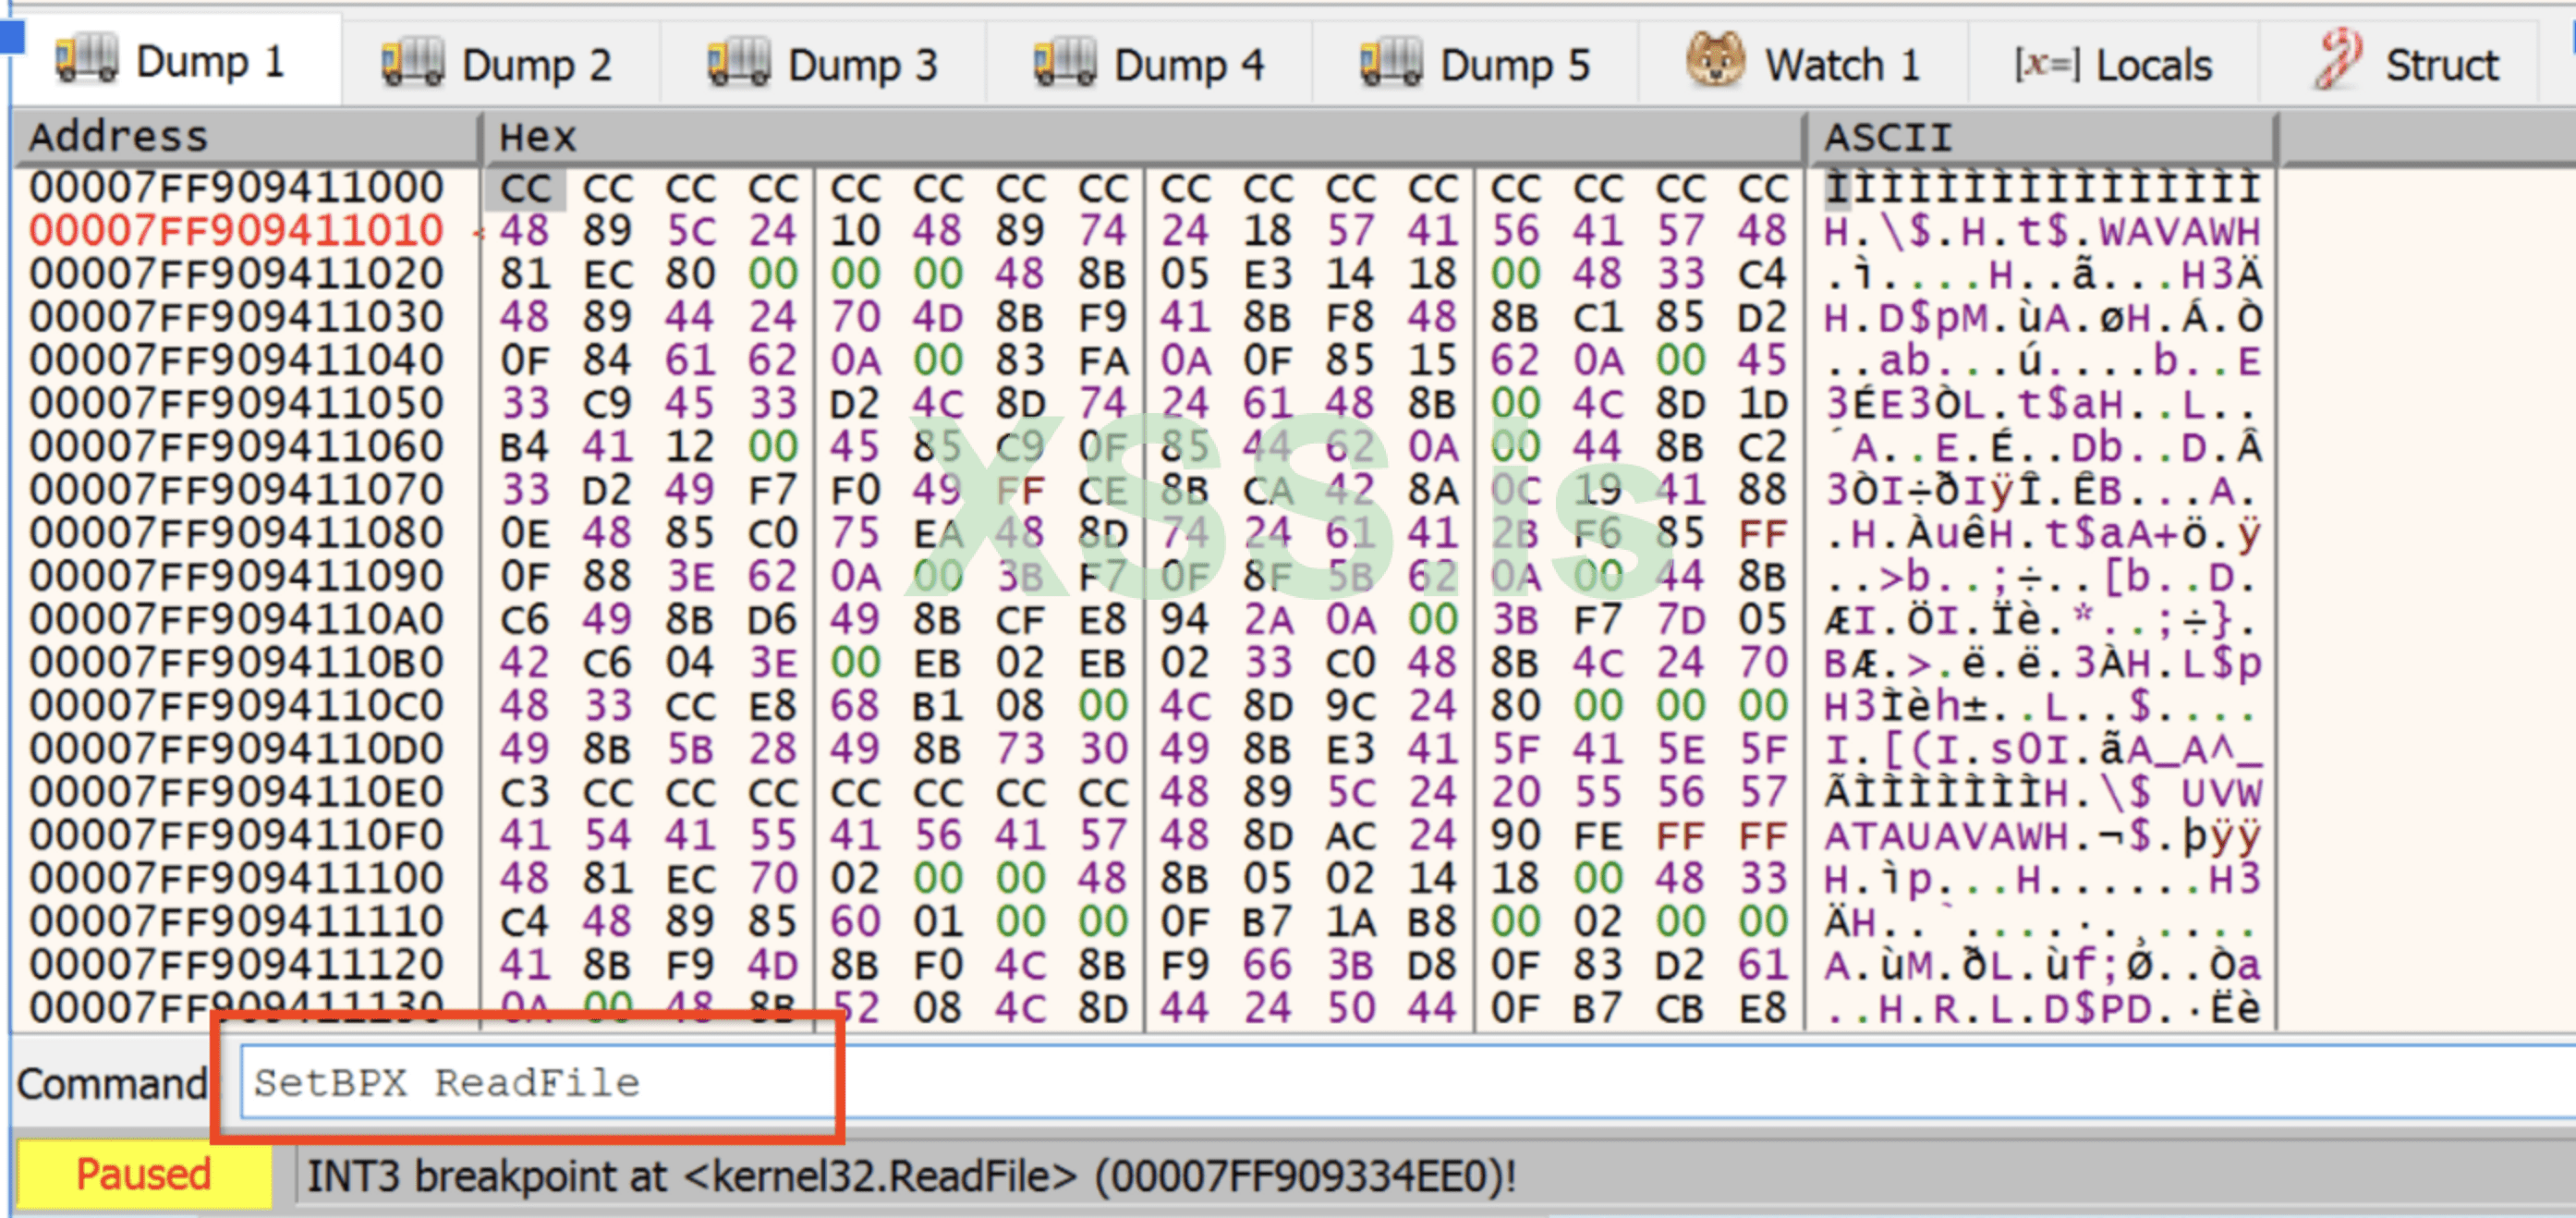Click the highlighted first CC byte
Screen dimensions: 2576x1218
click(x=525, y=189)
